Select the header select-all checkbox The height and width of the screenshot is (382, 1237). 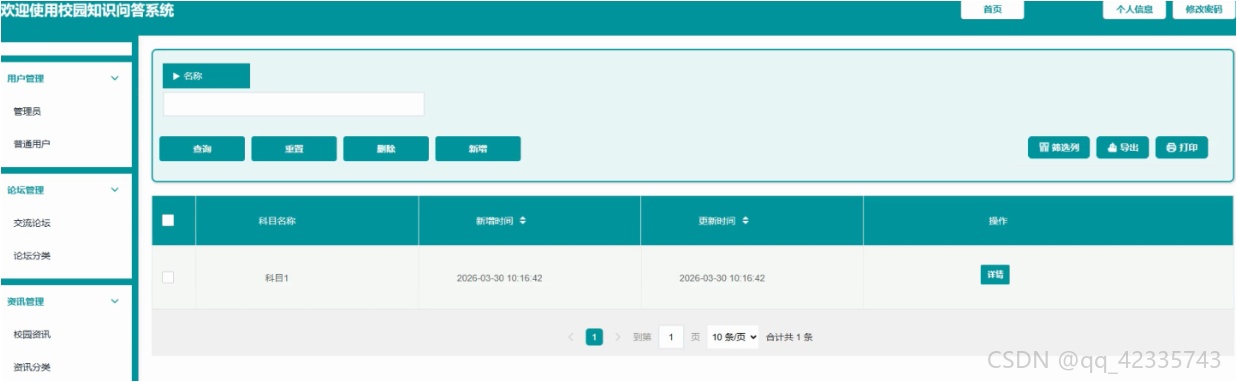168,221
